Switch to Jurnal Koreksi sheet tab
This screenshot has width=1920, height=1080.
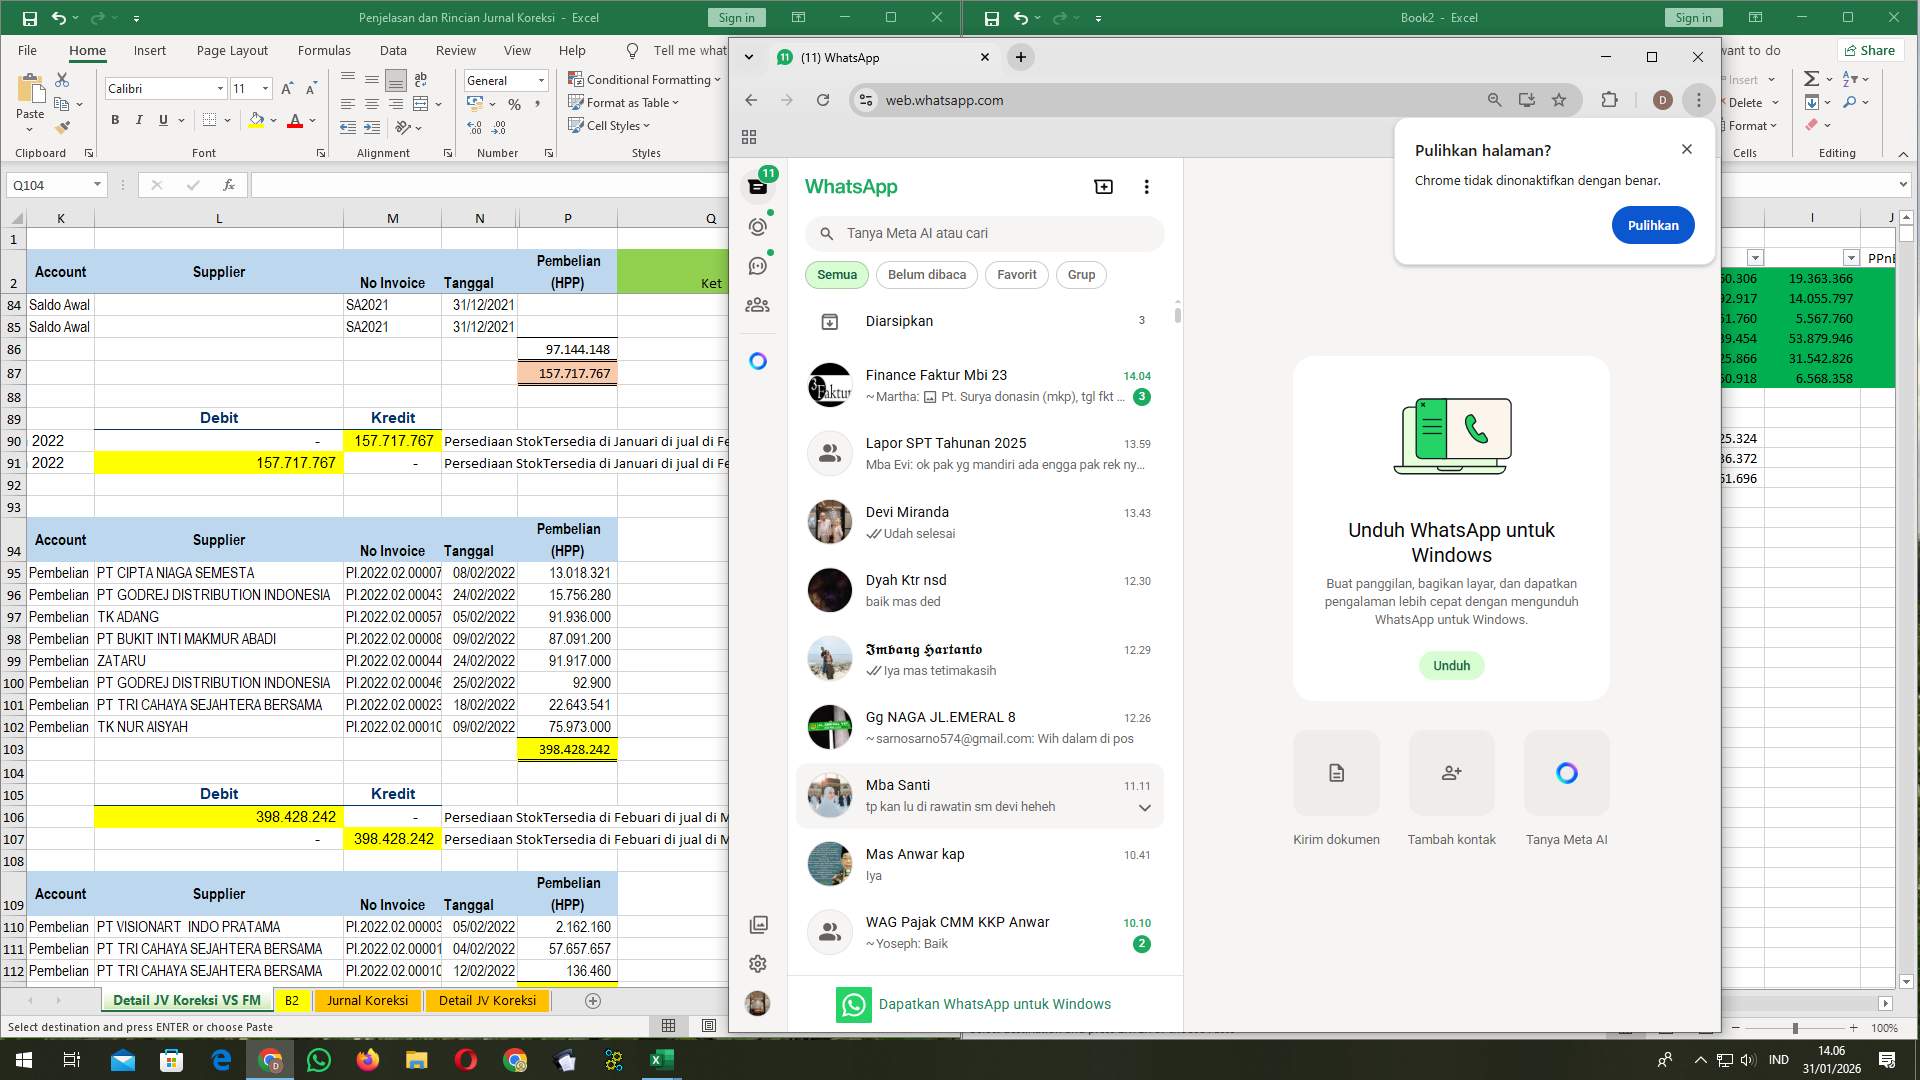(x=367, y=1000)
